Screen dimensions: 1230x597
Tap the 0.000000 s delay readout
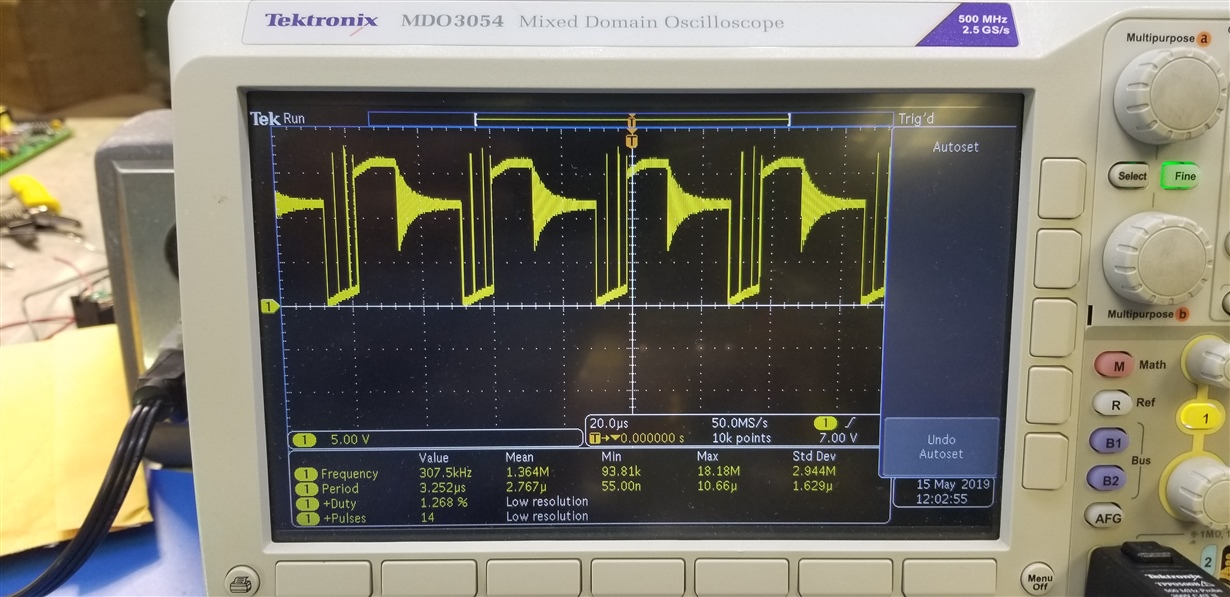652,438
